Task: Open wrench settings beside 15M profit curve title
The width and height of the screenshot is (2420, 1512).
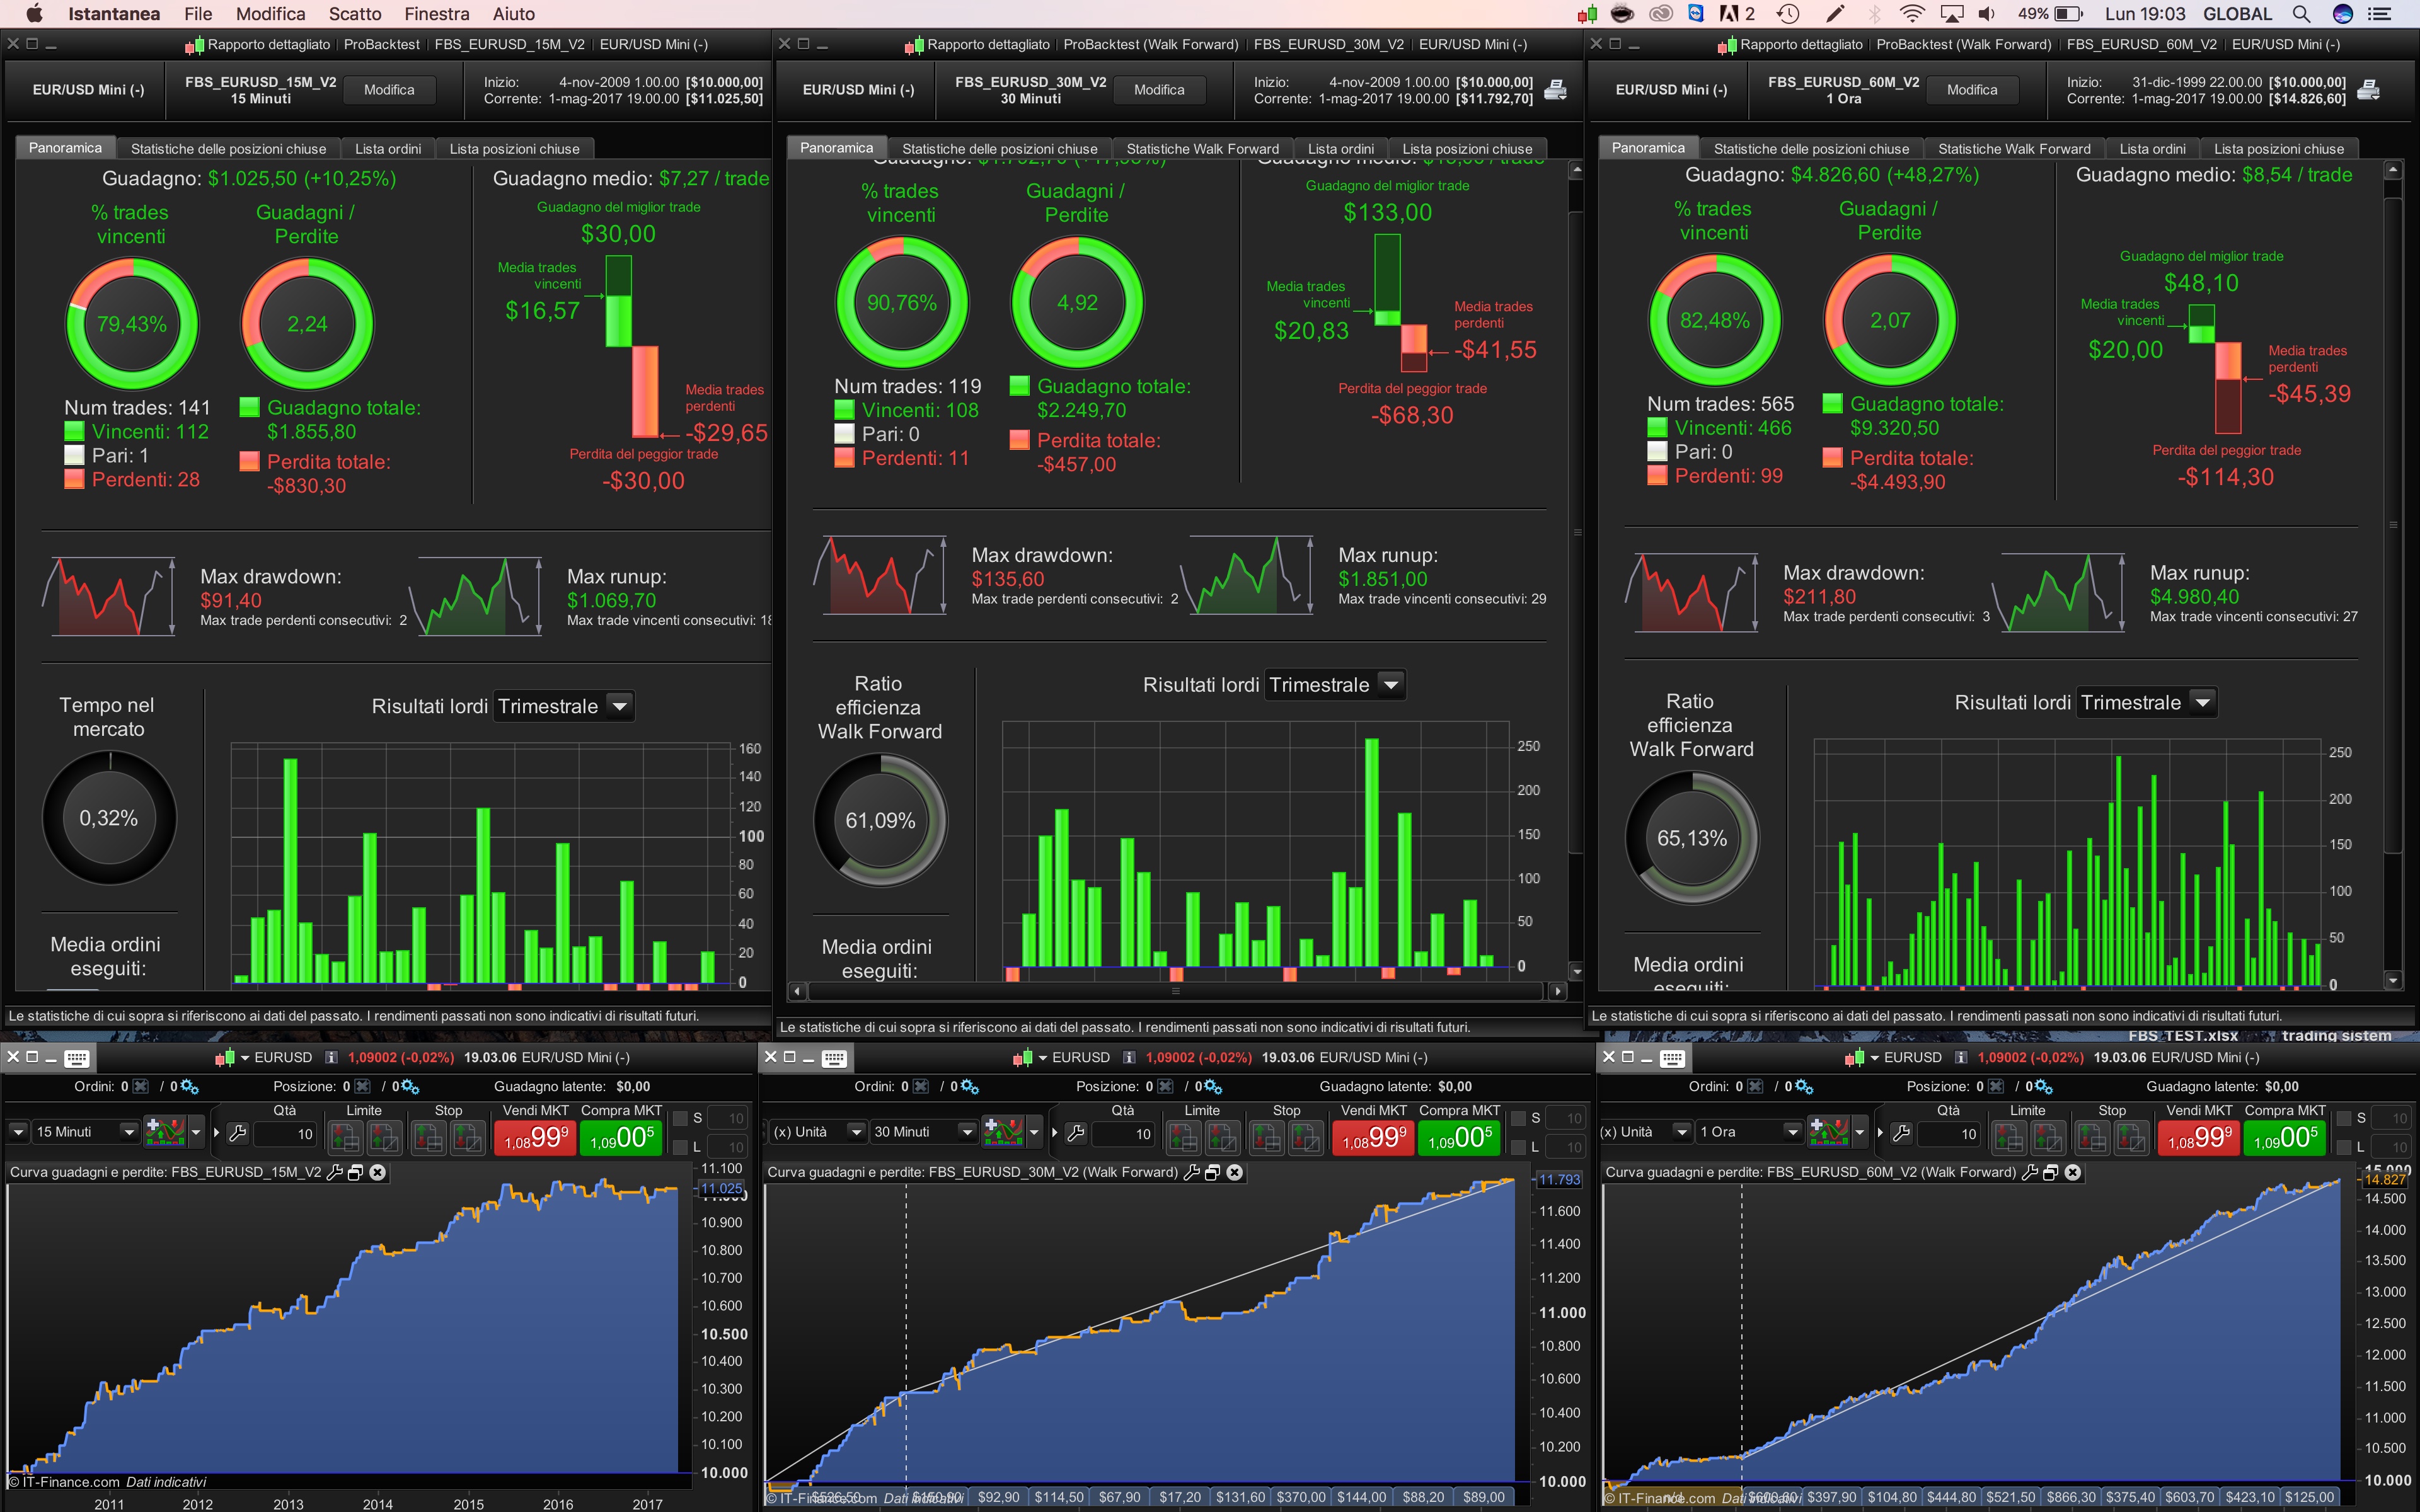Action: (x=334, y=1172)
